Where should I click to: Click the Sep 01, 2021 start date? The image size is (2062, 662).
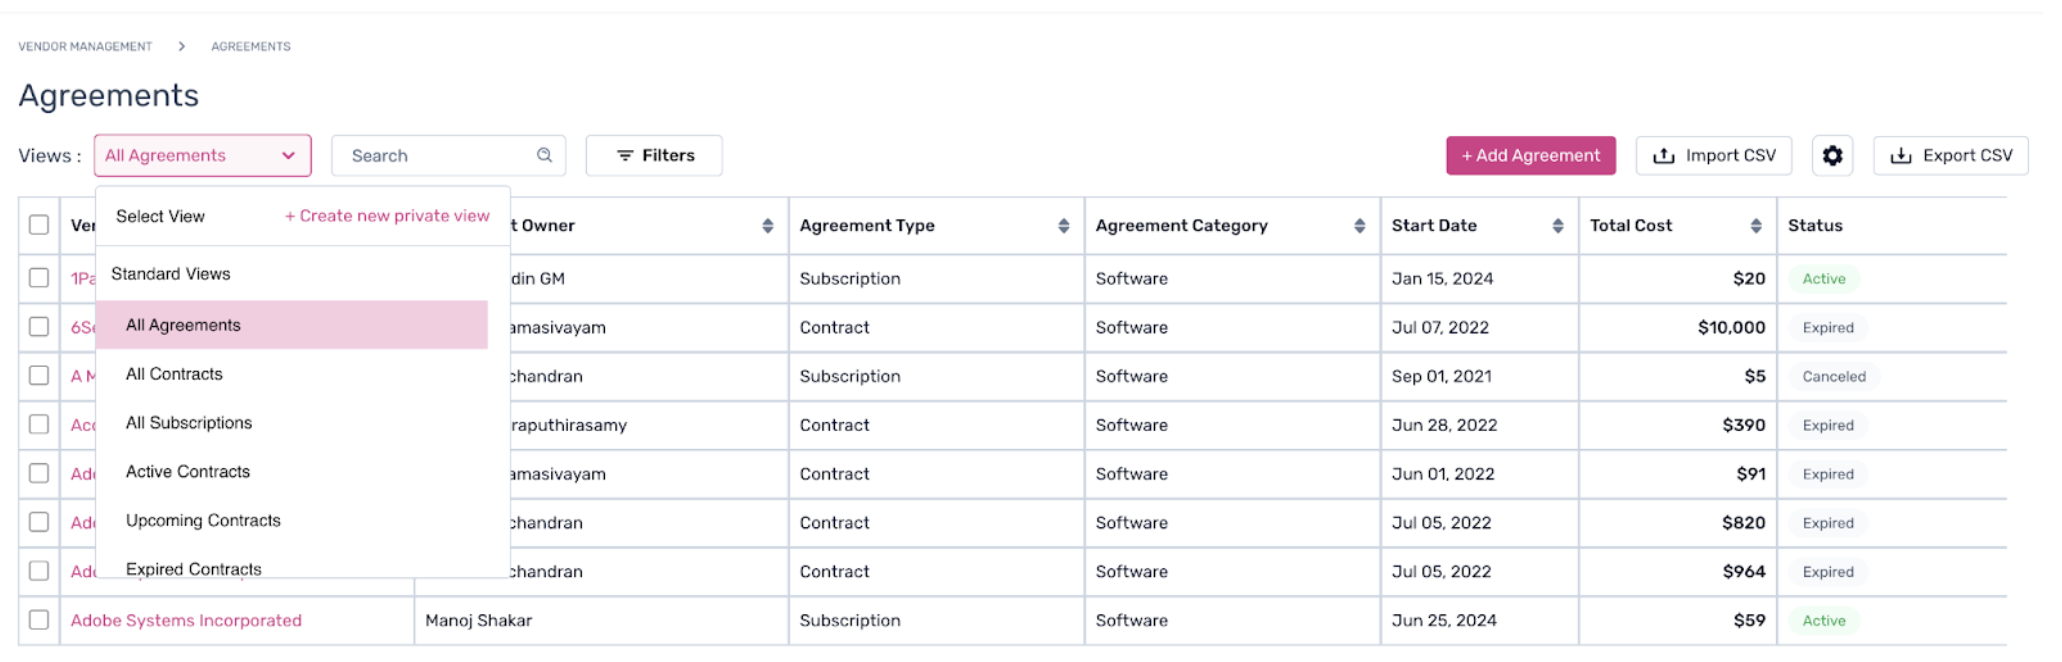[x=1441, y=376]
